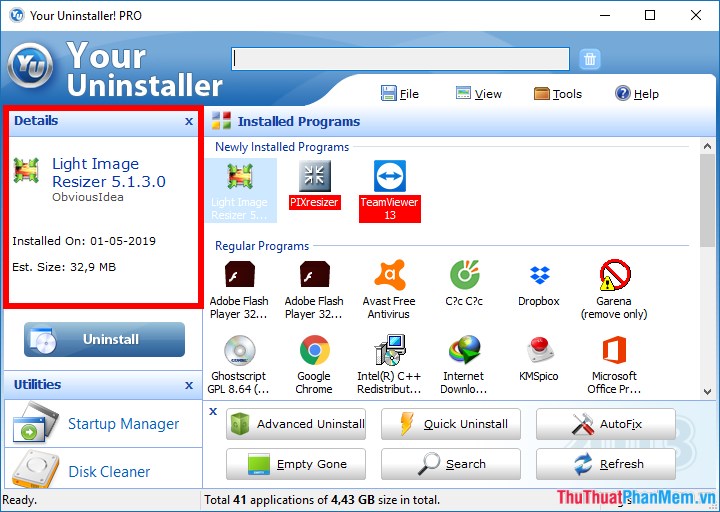Viewport: 720px width, 512px height.
Task: Click Light Image Resizer icon in Details
Action: pos(26,170)
